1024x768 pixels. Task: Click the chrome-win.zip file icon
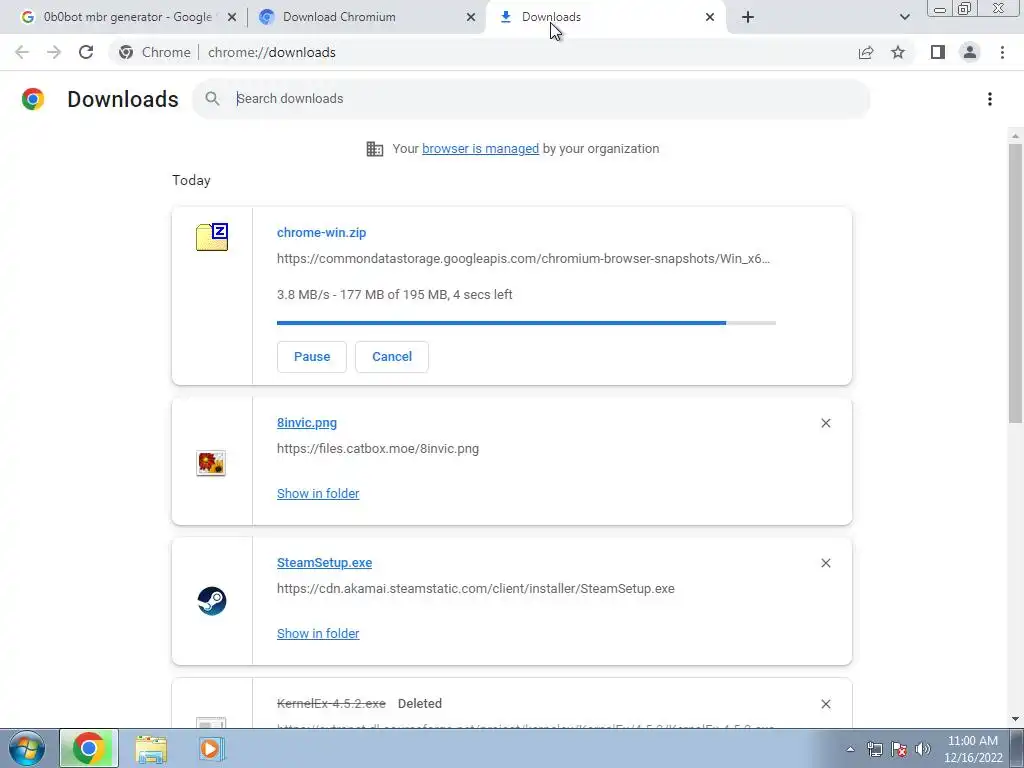212,236
